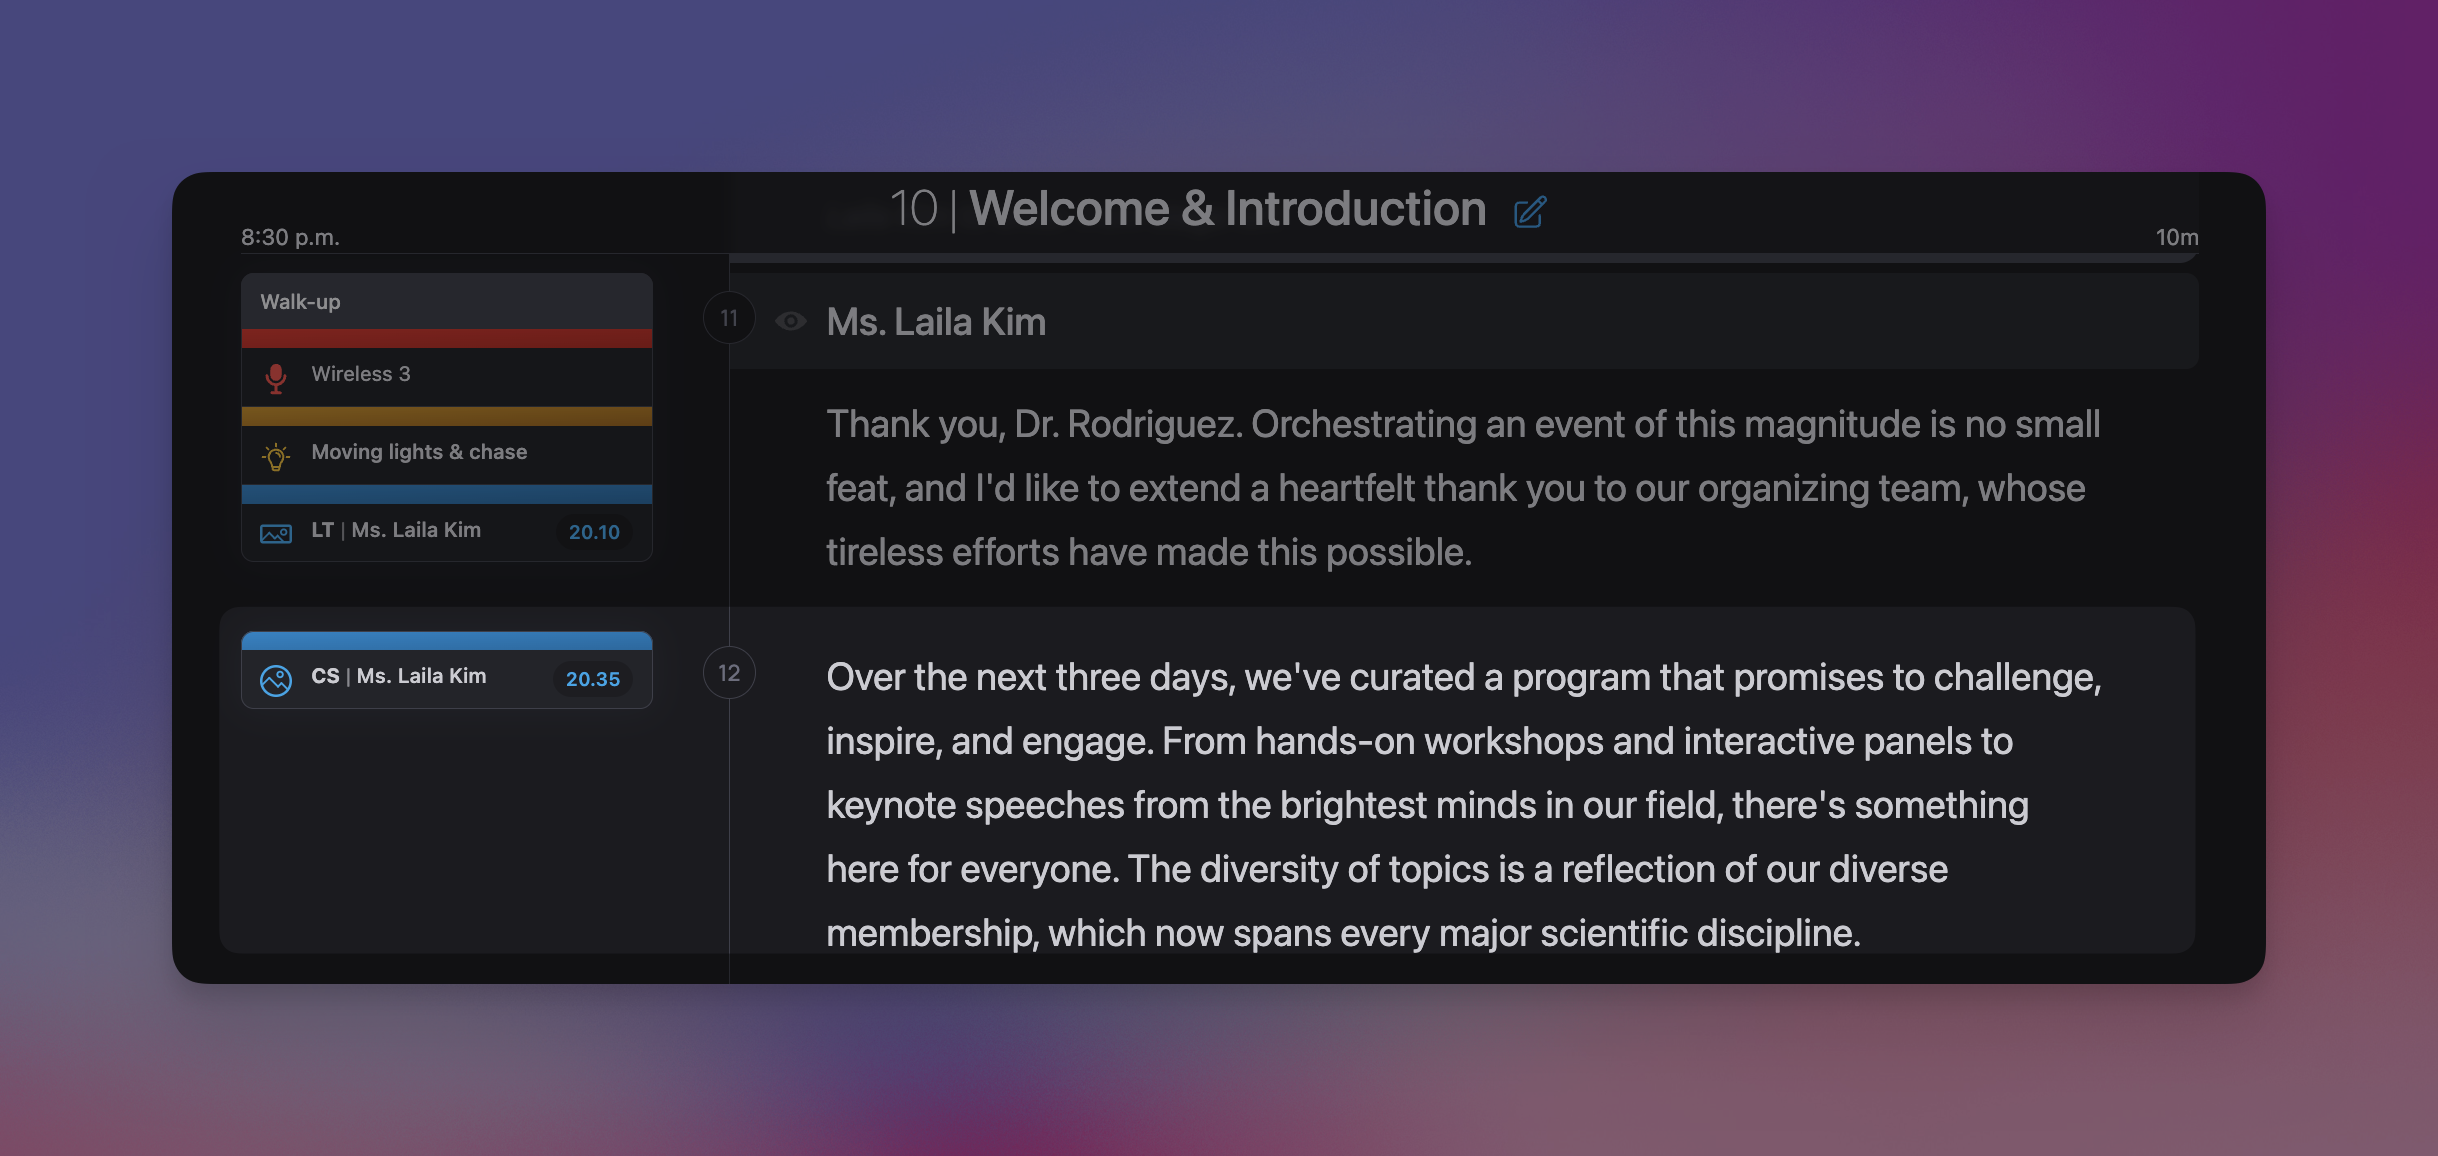
Task: Click the 8:30 p.m. start time
Action: pos(290,237)
